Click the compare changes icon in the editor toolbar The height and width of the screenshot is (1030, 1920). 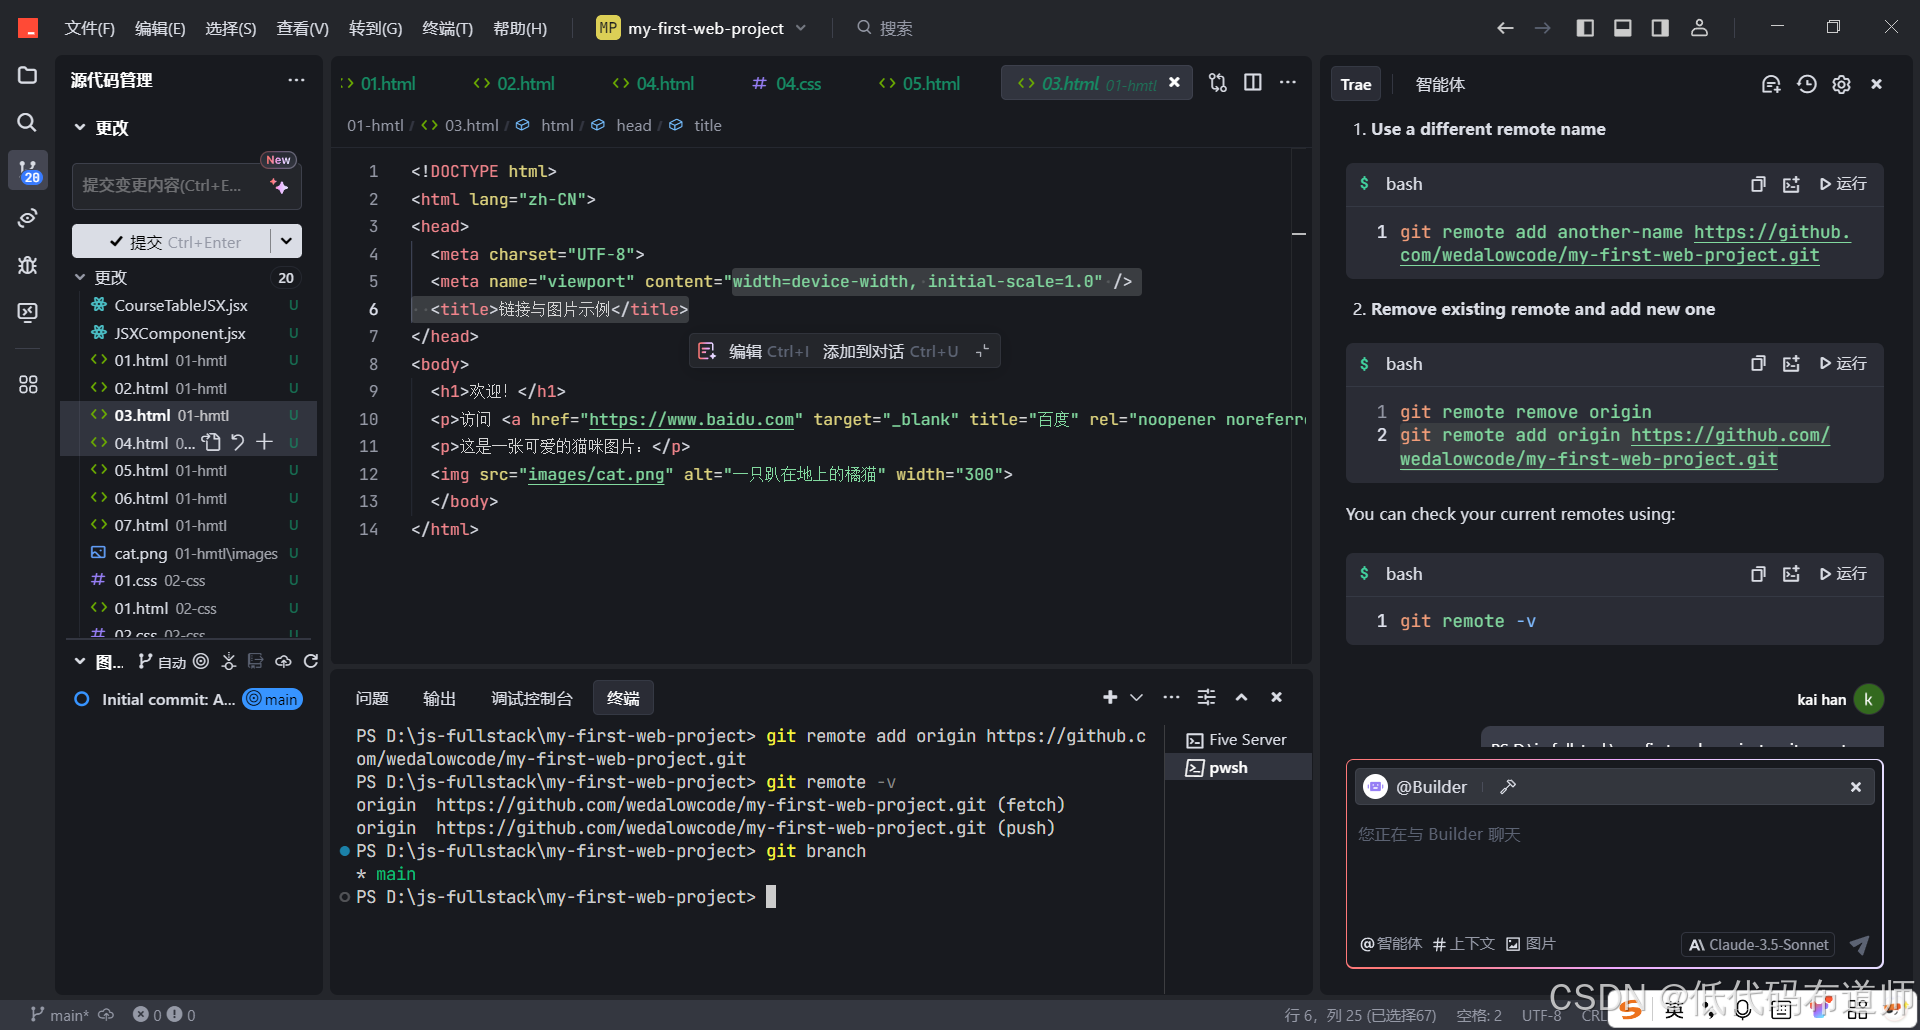(1217, 83)
